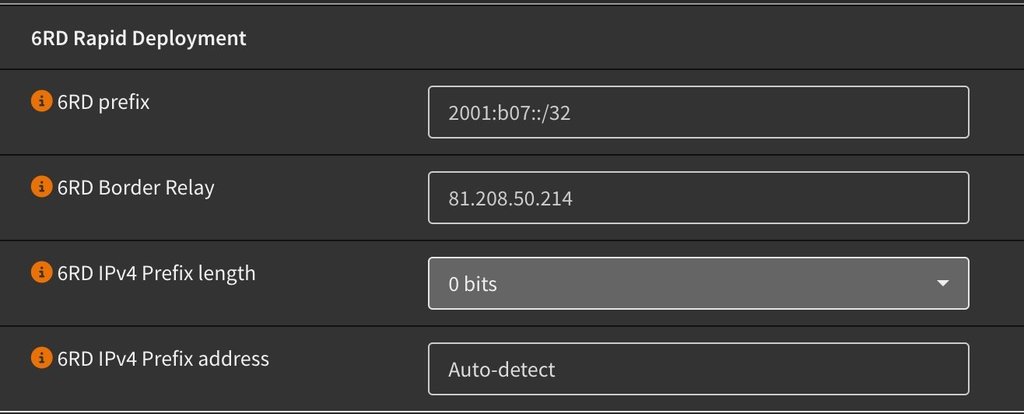This screenshot has height=414, width=1024.
Task: Click the info icon beside 6RD Border Relay
Action: tap(41, 187)
